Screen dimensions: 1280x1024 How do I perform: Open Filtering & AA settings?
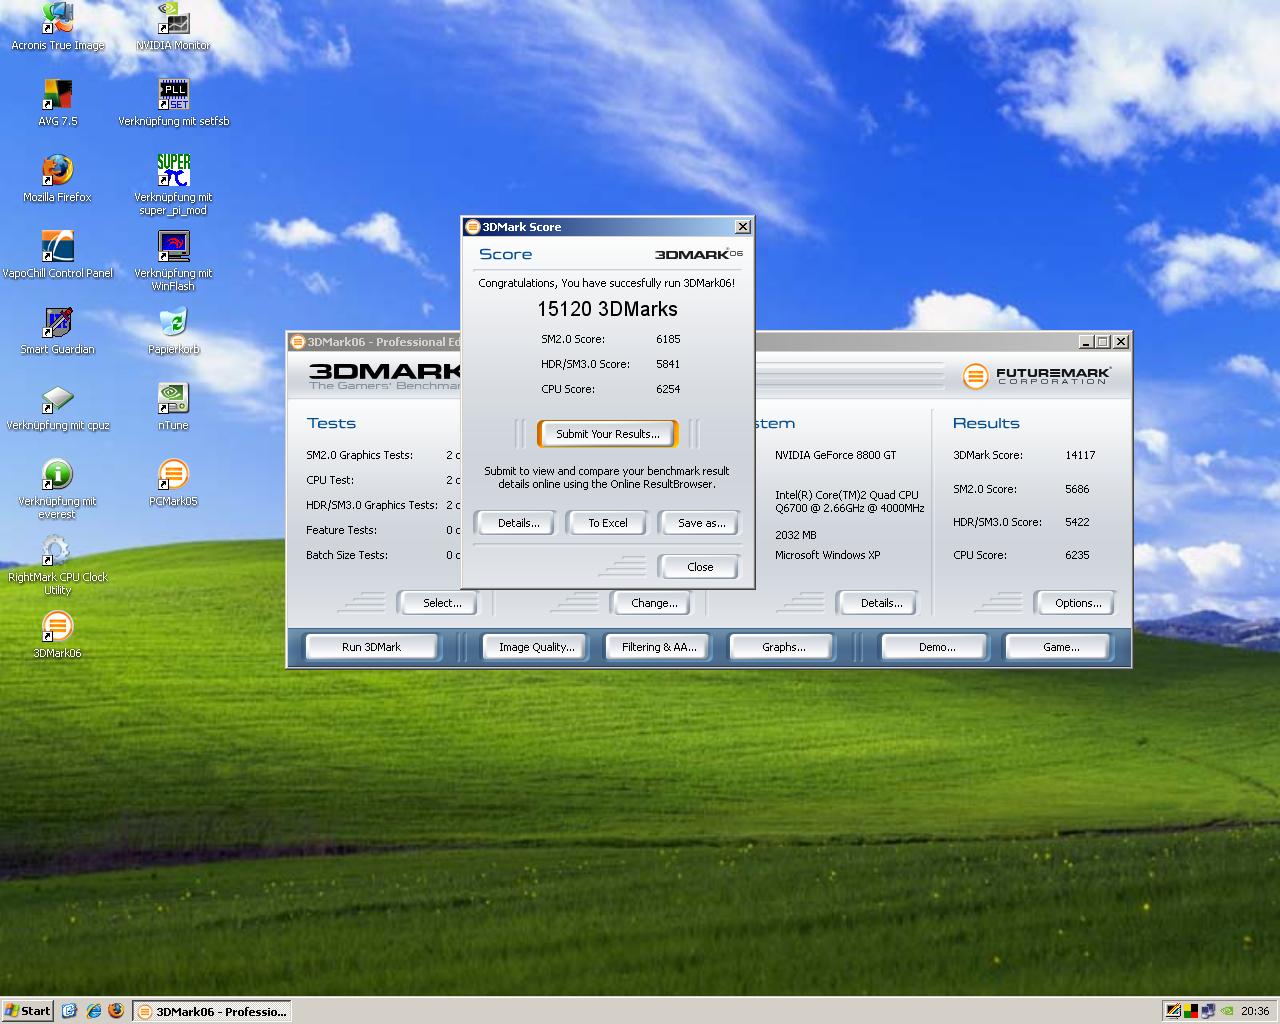pos(659,647)
